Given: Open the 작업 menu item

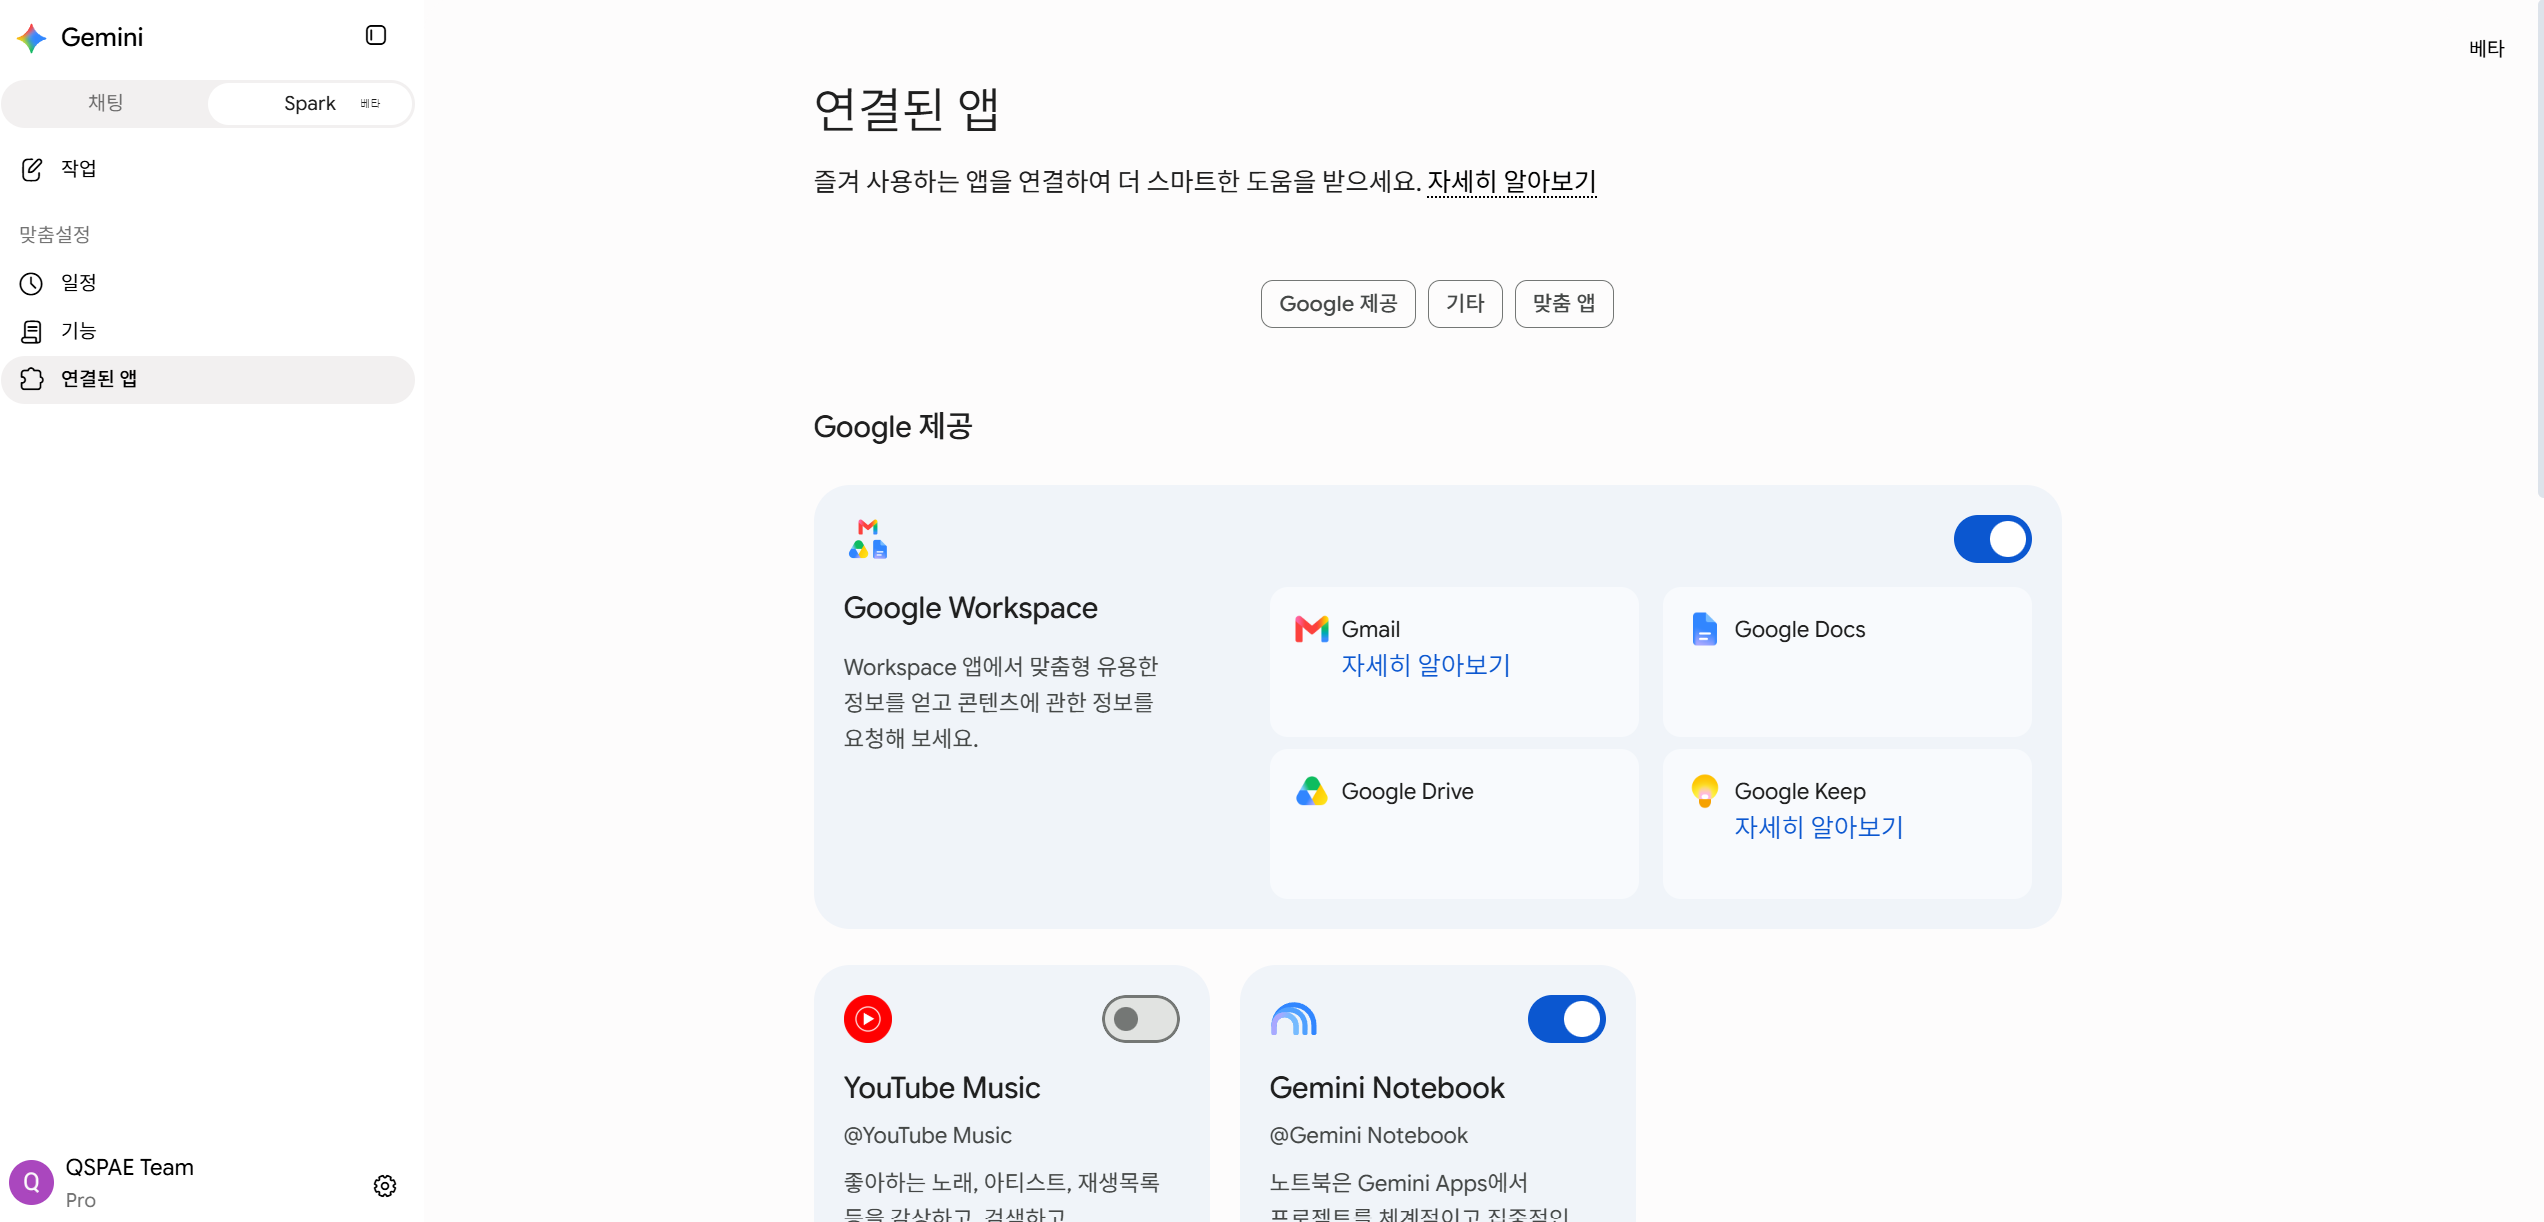Looking at the screenshot, I should 208,169.
